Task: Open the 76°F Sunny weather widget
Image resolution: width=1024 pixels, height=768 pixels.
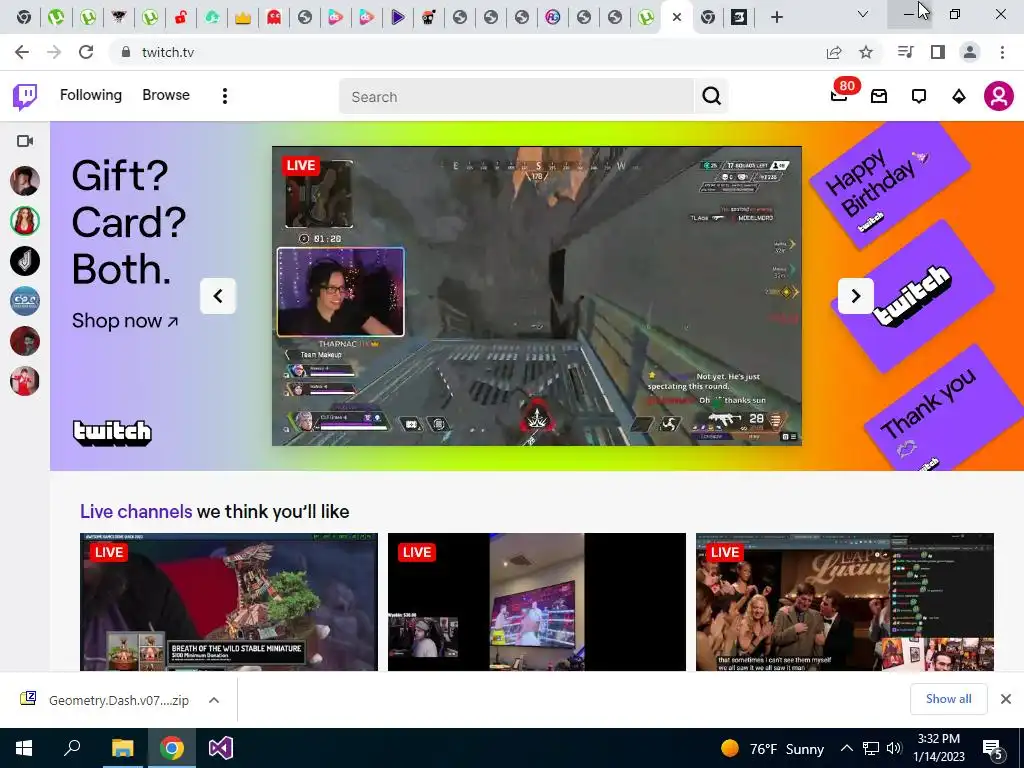Action: coord(772,748)
